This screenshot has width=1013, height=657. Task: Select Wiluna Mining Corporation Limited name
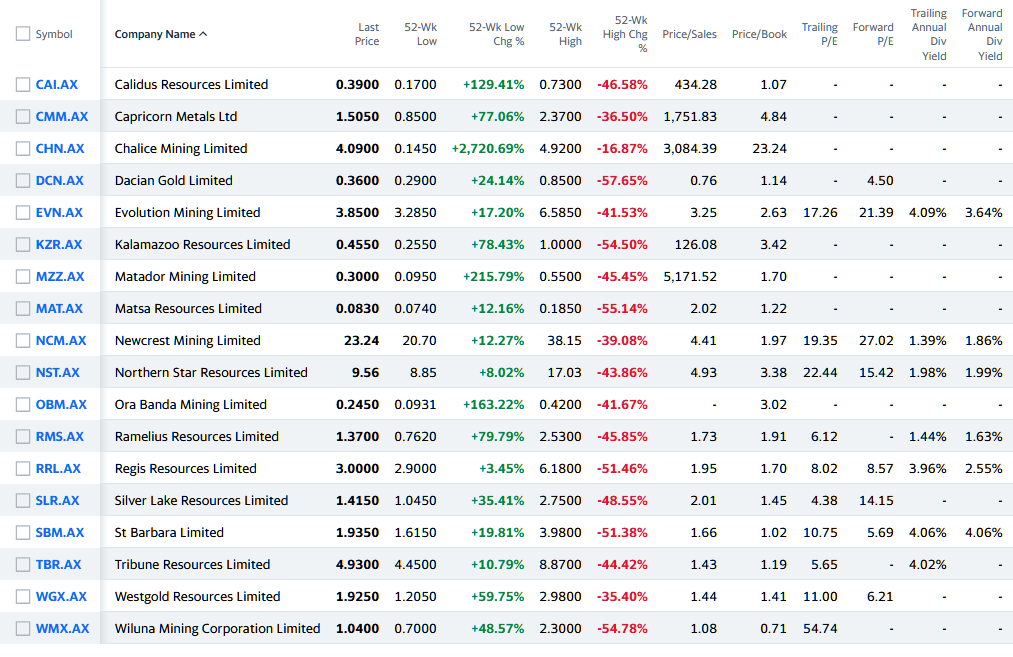(x=218, y=629)
